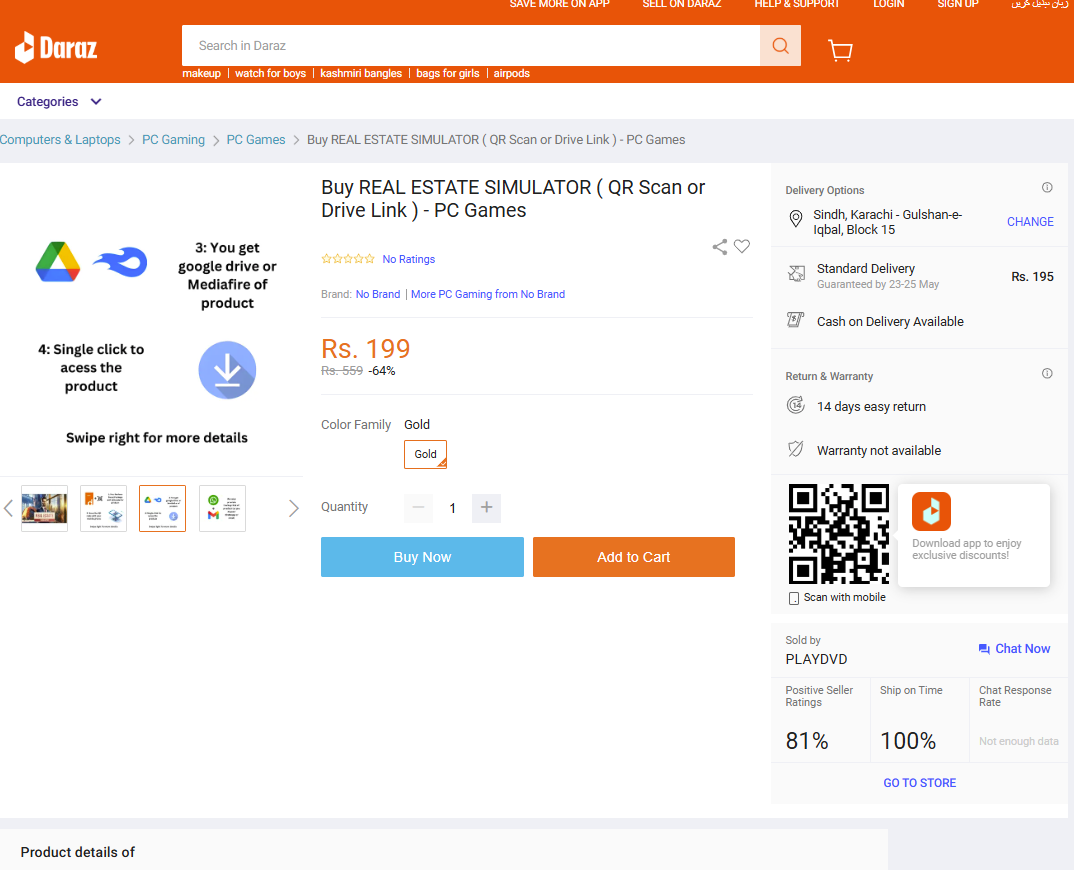
Task: Select highlighted Google Drive thumbnail
Action: (x=162, y=508)
